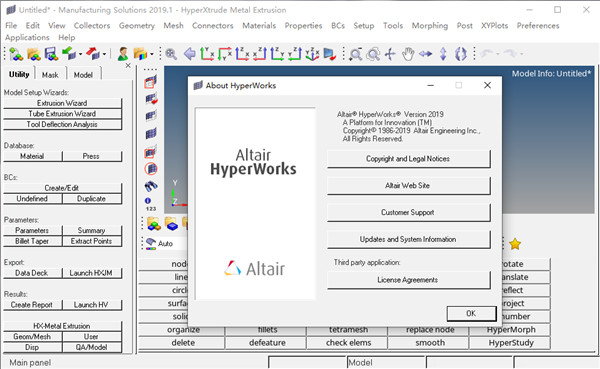Expand the Import icon dropdown arrow
The image size is (600, 369).
(80, 54)
